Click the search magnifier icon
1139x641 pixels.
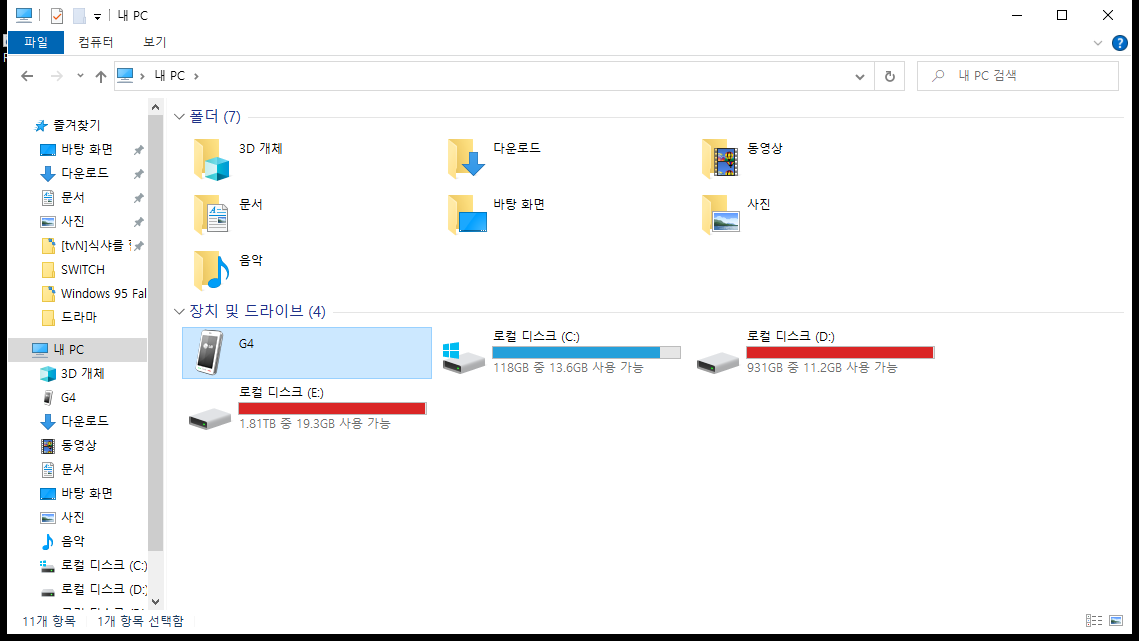939,76
